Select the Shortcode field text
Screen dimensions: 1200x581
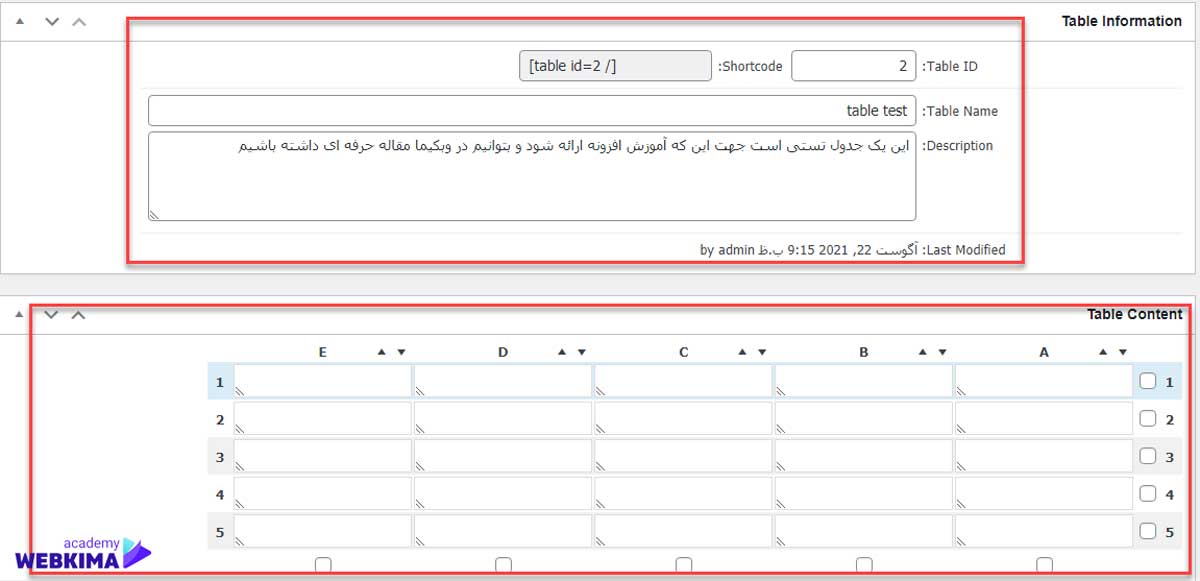pos(616,66)
